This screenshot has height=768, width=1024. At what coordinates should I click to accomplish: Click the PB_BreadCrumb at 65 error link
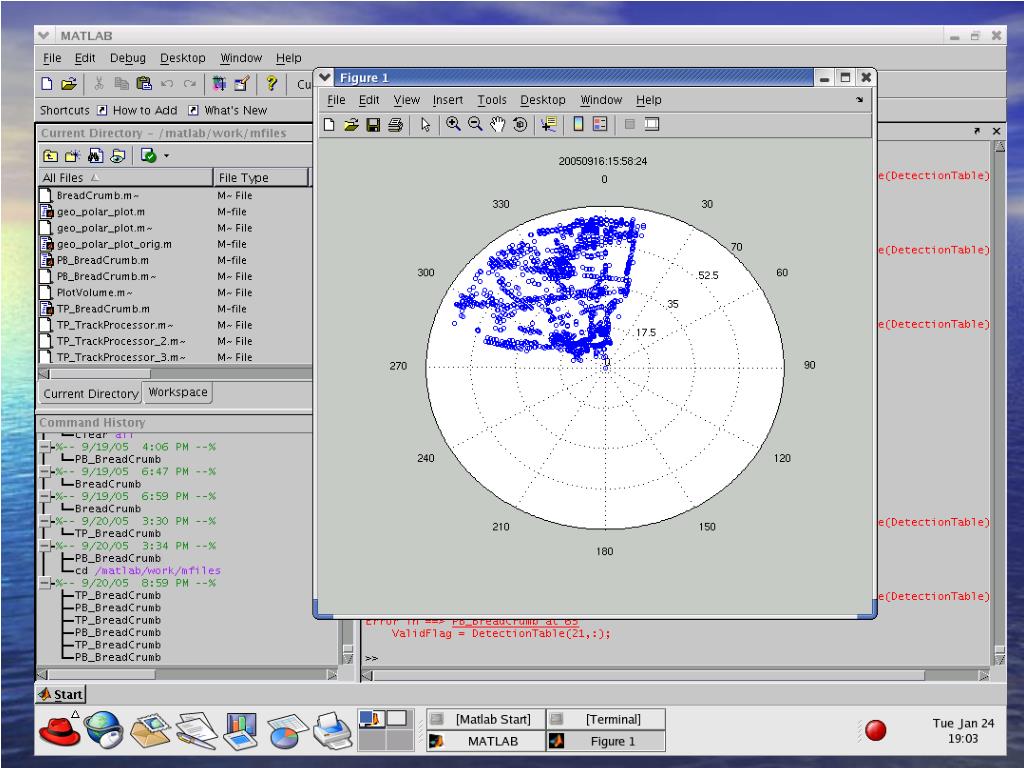515,621
